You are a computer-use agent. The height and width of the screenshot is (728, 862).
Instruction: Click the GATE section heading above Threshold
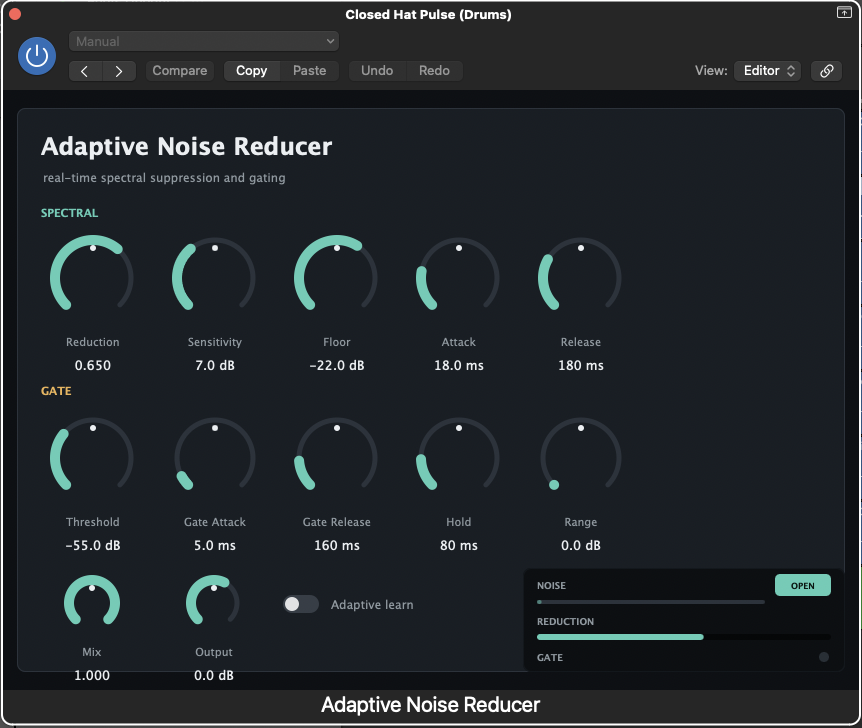tap(56, 391)
